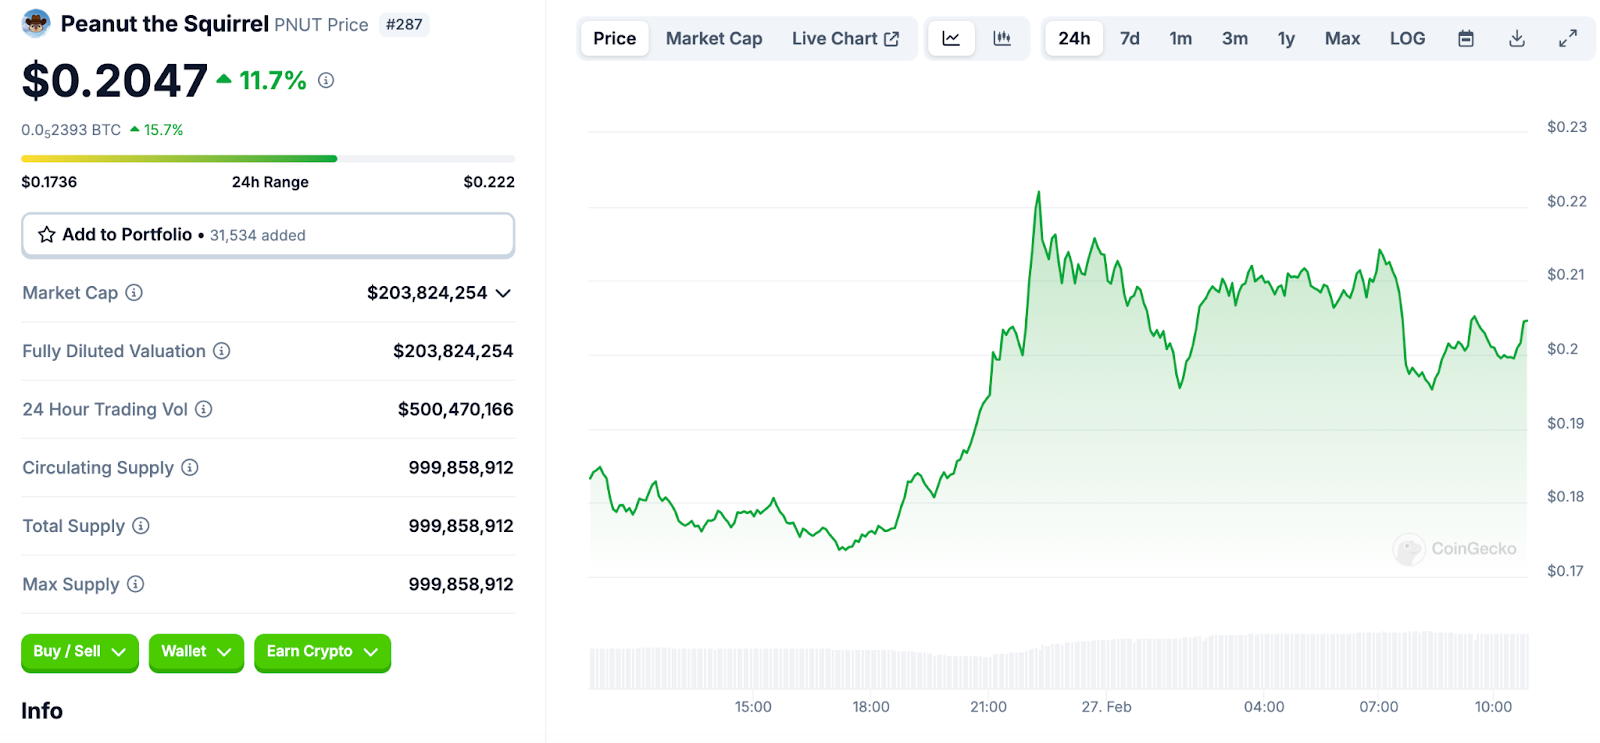Click the 31,534 added text

(257, 236)
